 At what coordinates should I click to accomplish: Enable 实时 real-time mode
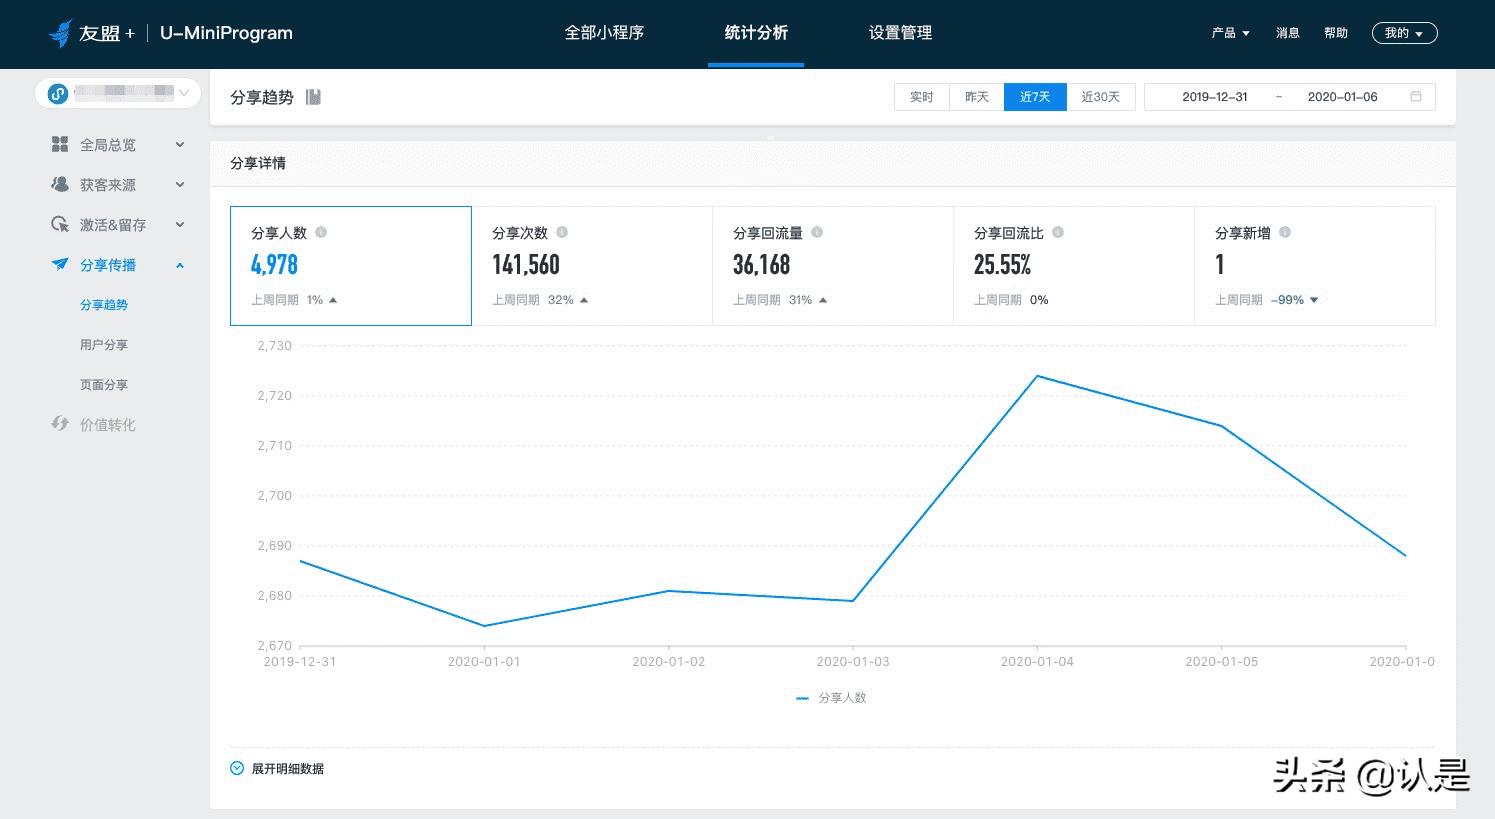click(x=921, y=96)
